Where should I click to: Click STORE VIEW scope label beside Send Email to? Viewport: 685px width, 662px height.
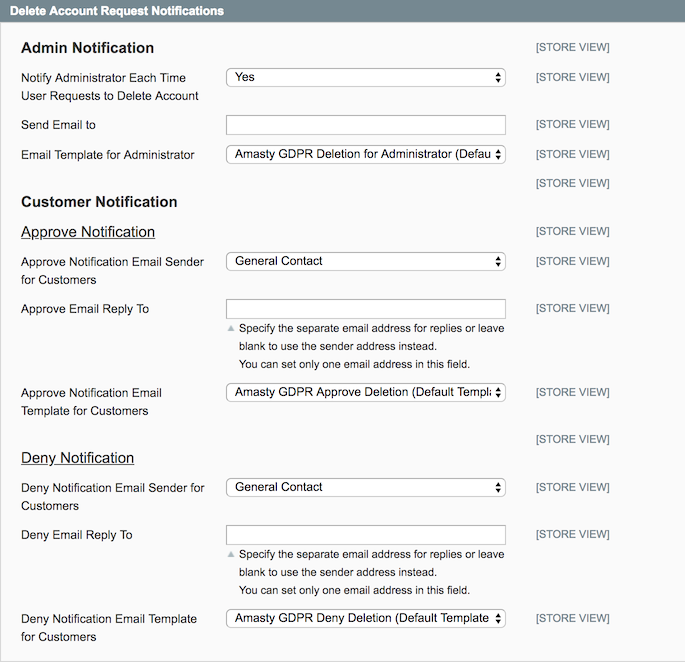click(572, 125)
